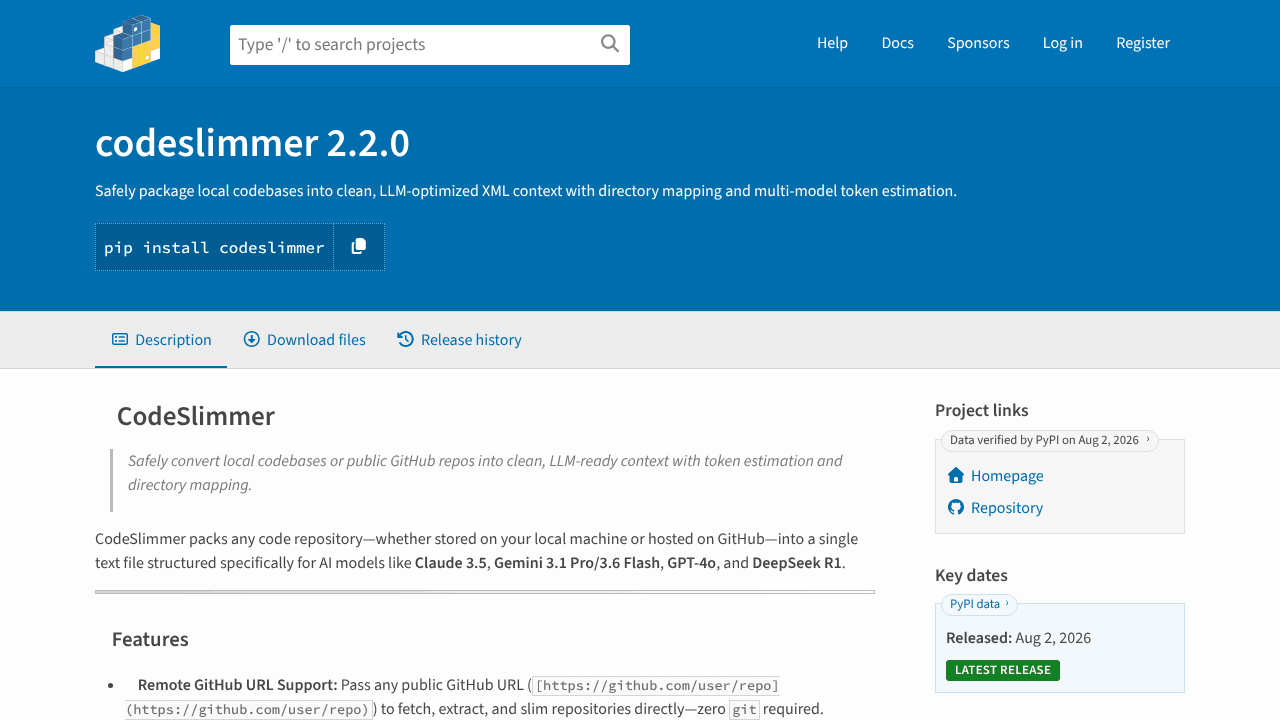
Task: Switch to the Download files tab
Action: [x=305, y=340]
